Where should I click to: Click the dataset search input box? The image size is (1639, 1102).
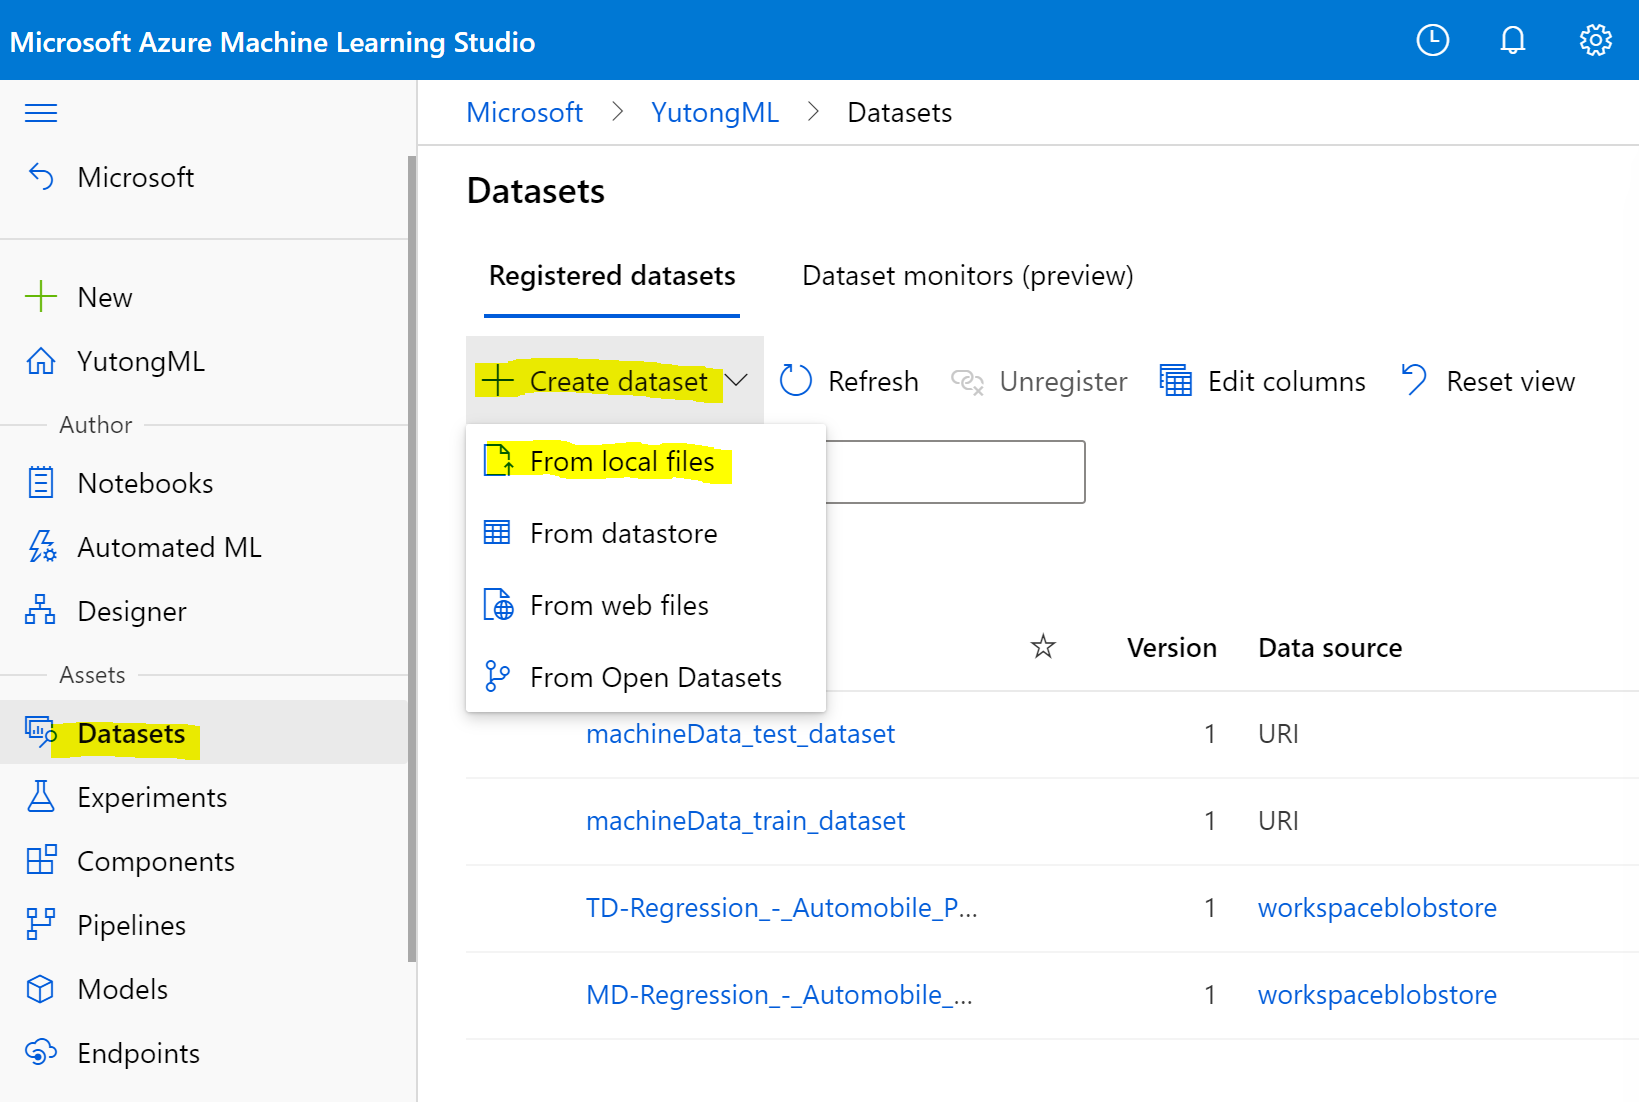955,471
